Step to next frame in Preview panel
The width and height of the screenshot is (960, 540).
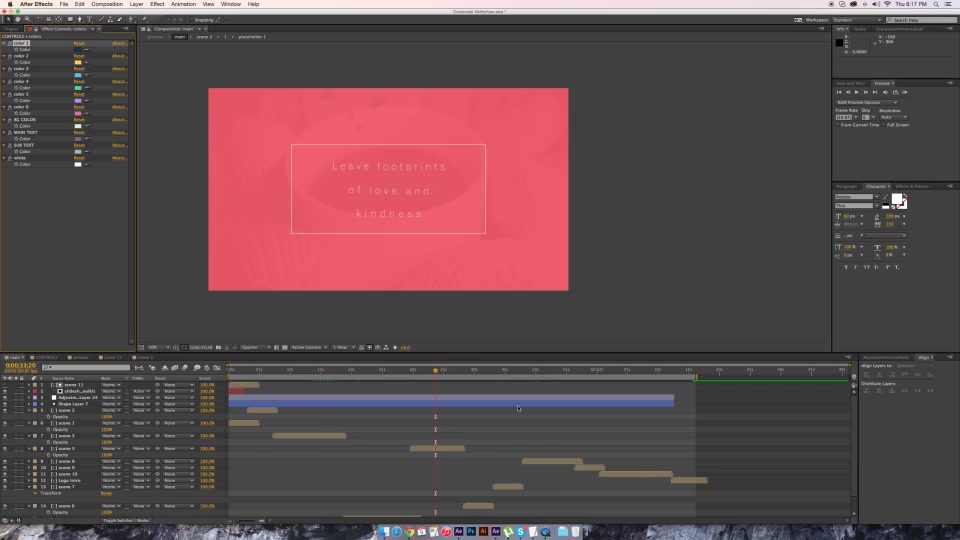(866, 92)
